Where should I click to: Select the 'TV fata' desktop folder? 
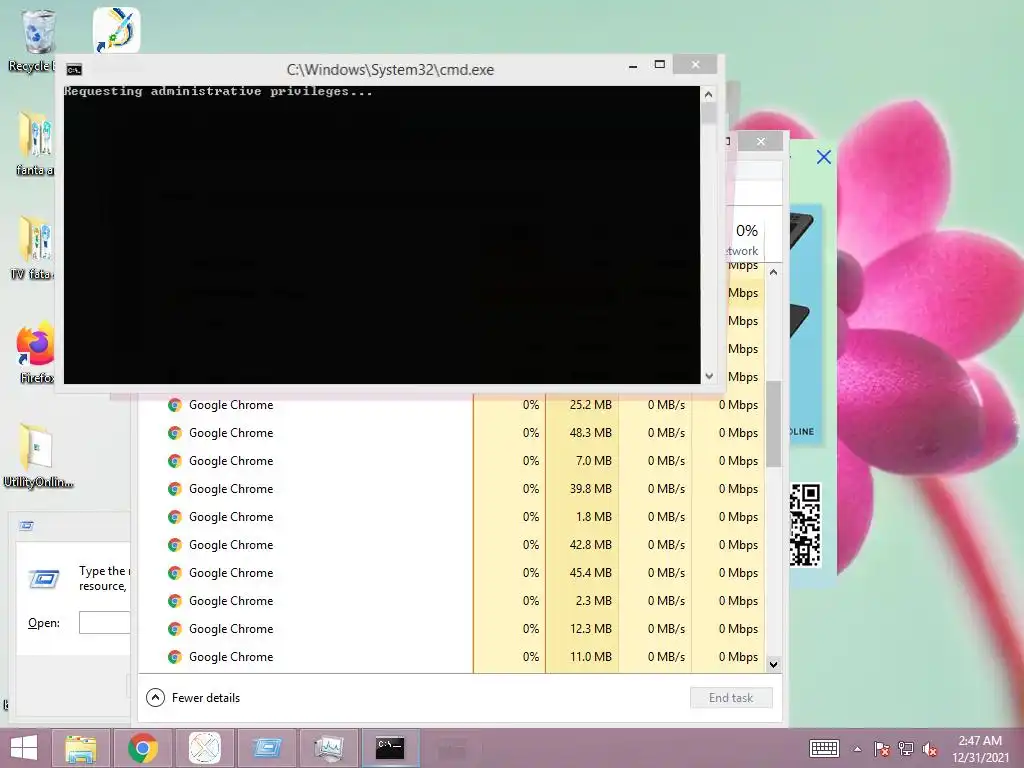pyautogui.click(x=33, y=247)
